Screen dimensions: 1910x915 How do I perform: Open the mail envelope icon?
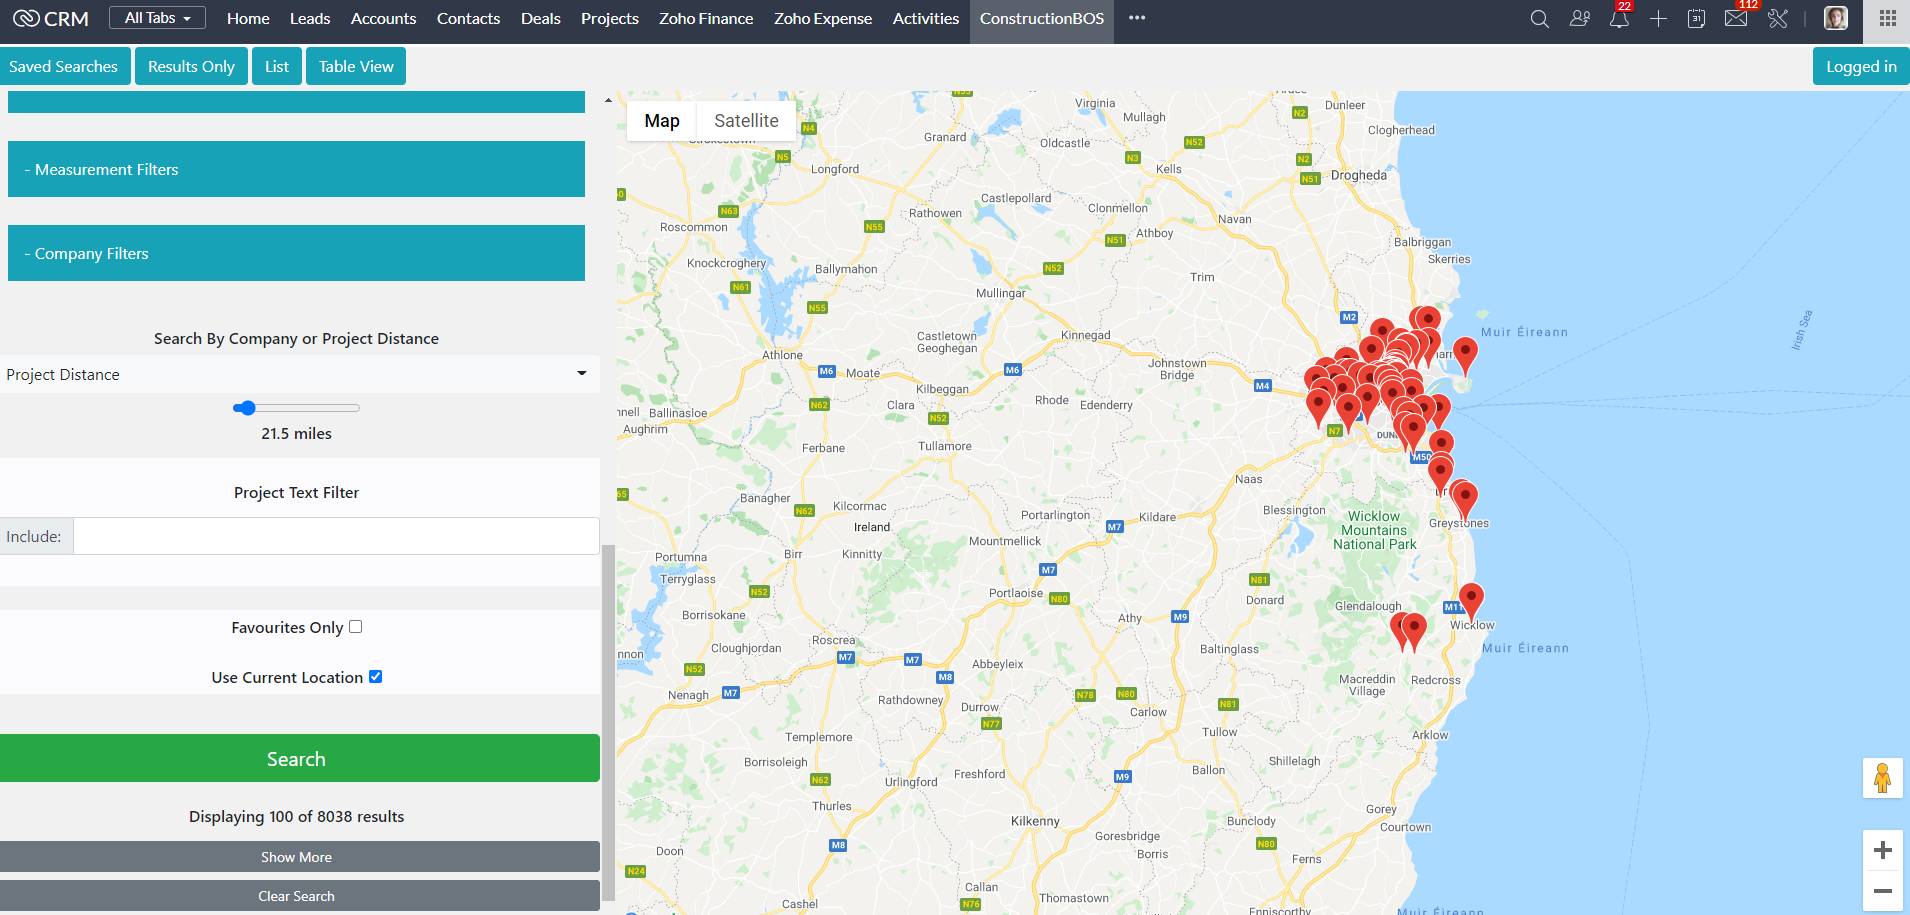pyautogui.click(x=1736, y=19)
